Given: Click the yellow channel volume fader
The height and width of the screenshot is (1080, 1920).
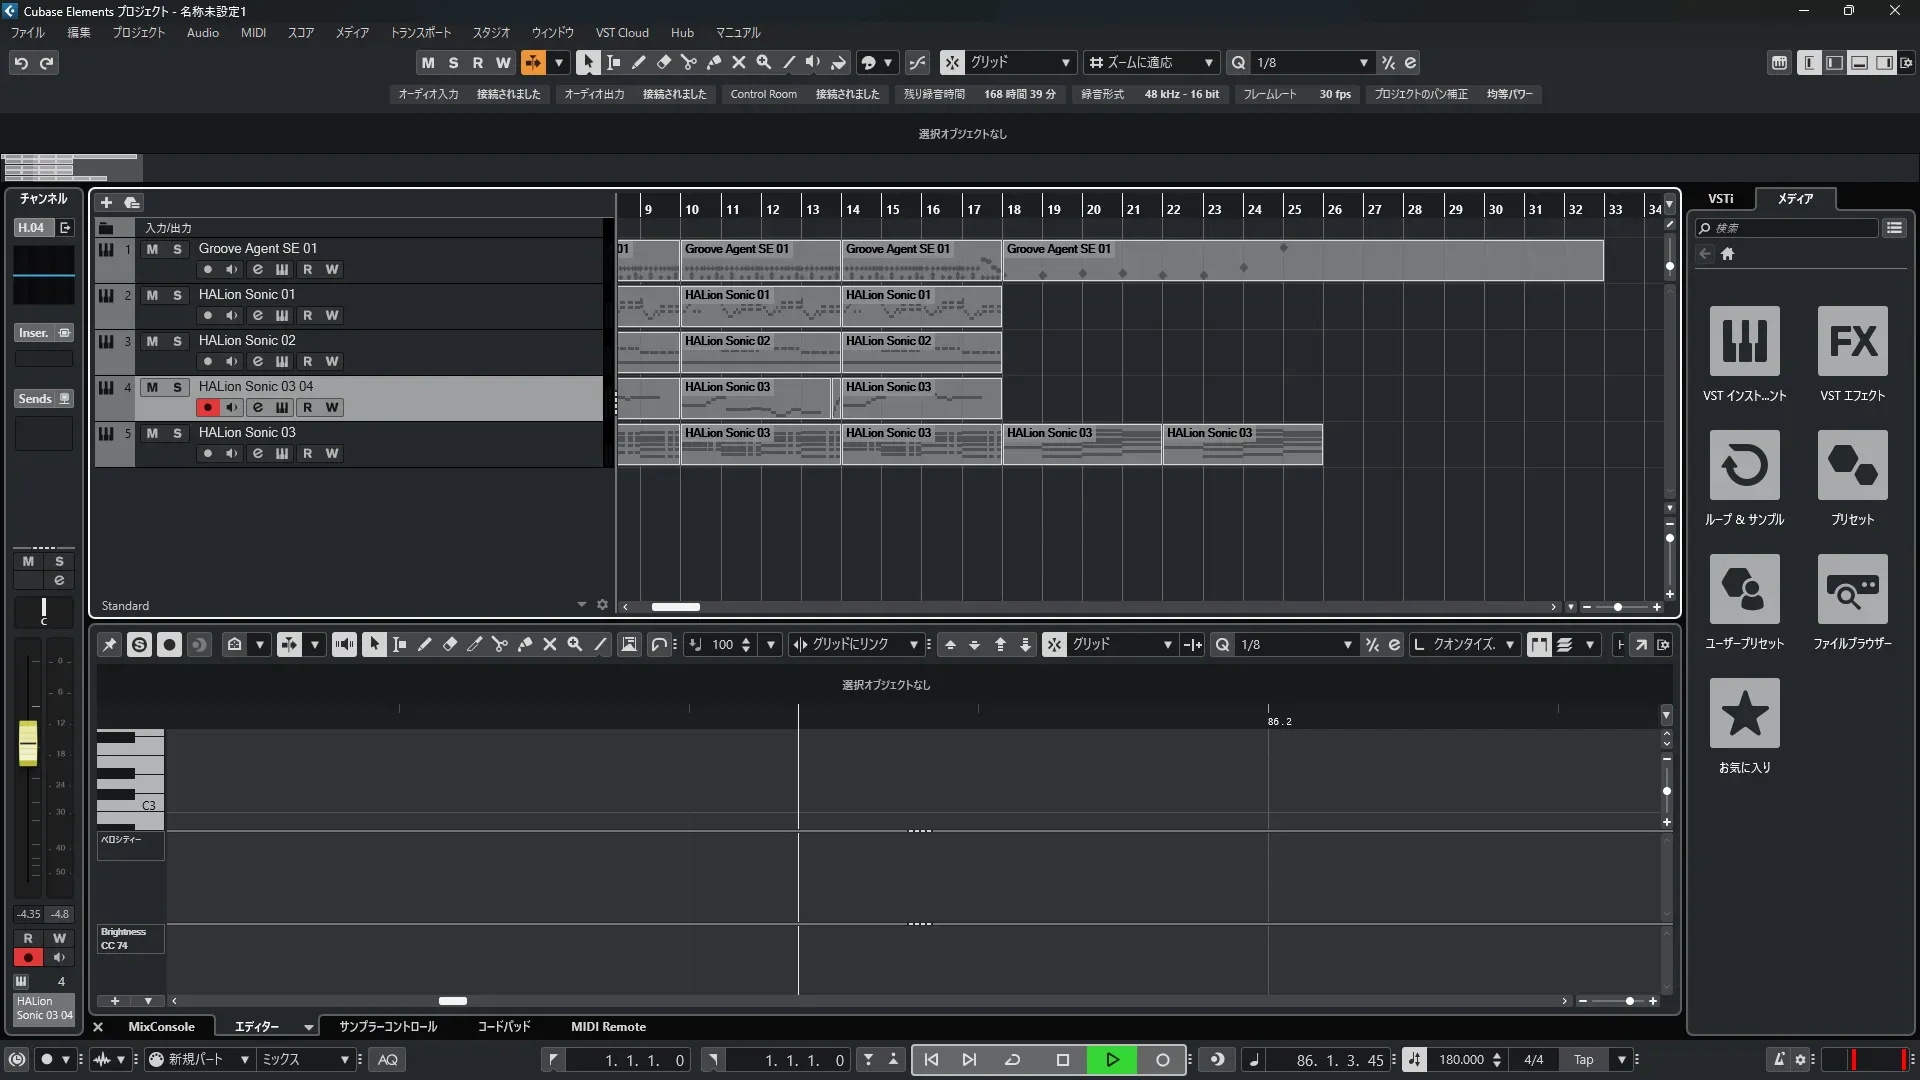Looking at the screenshot, I should click(x=28, y=744).
